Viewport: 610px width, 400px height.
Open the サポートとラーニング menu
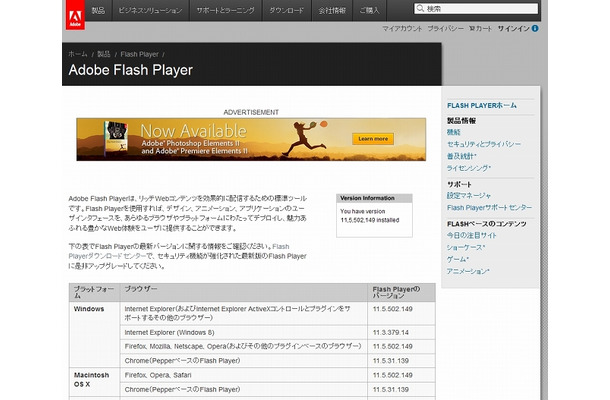point(226,11)
